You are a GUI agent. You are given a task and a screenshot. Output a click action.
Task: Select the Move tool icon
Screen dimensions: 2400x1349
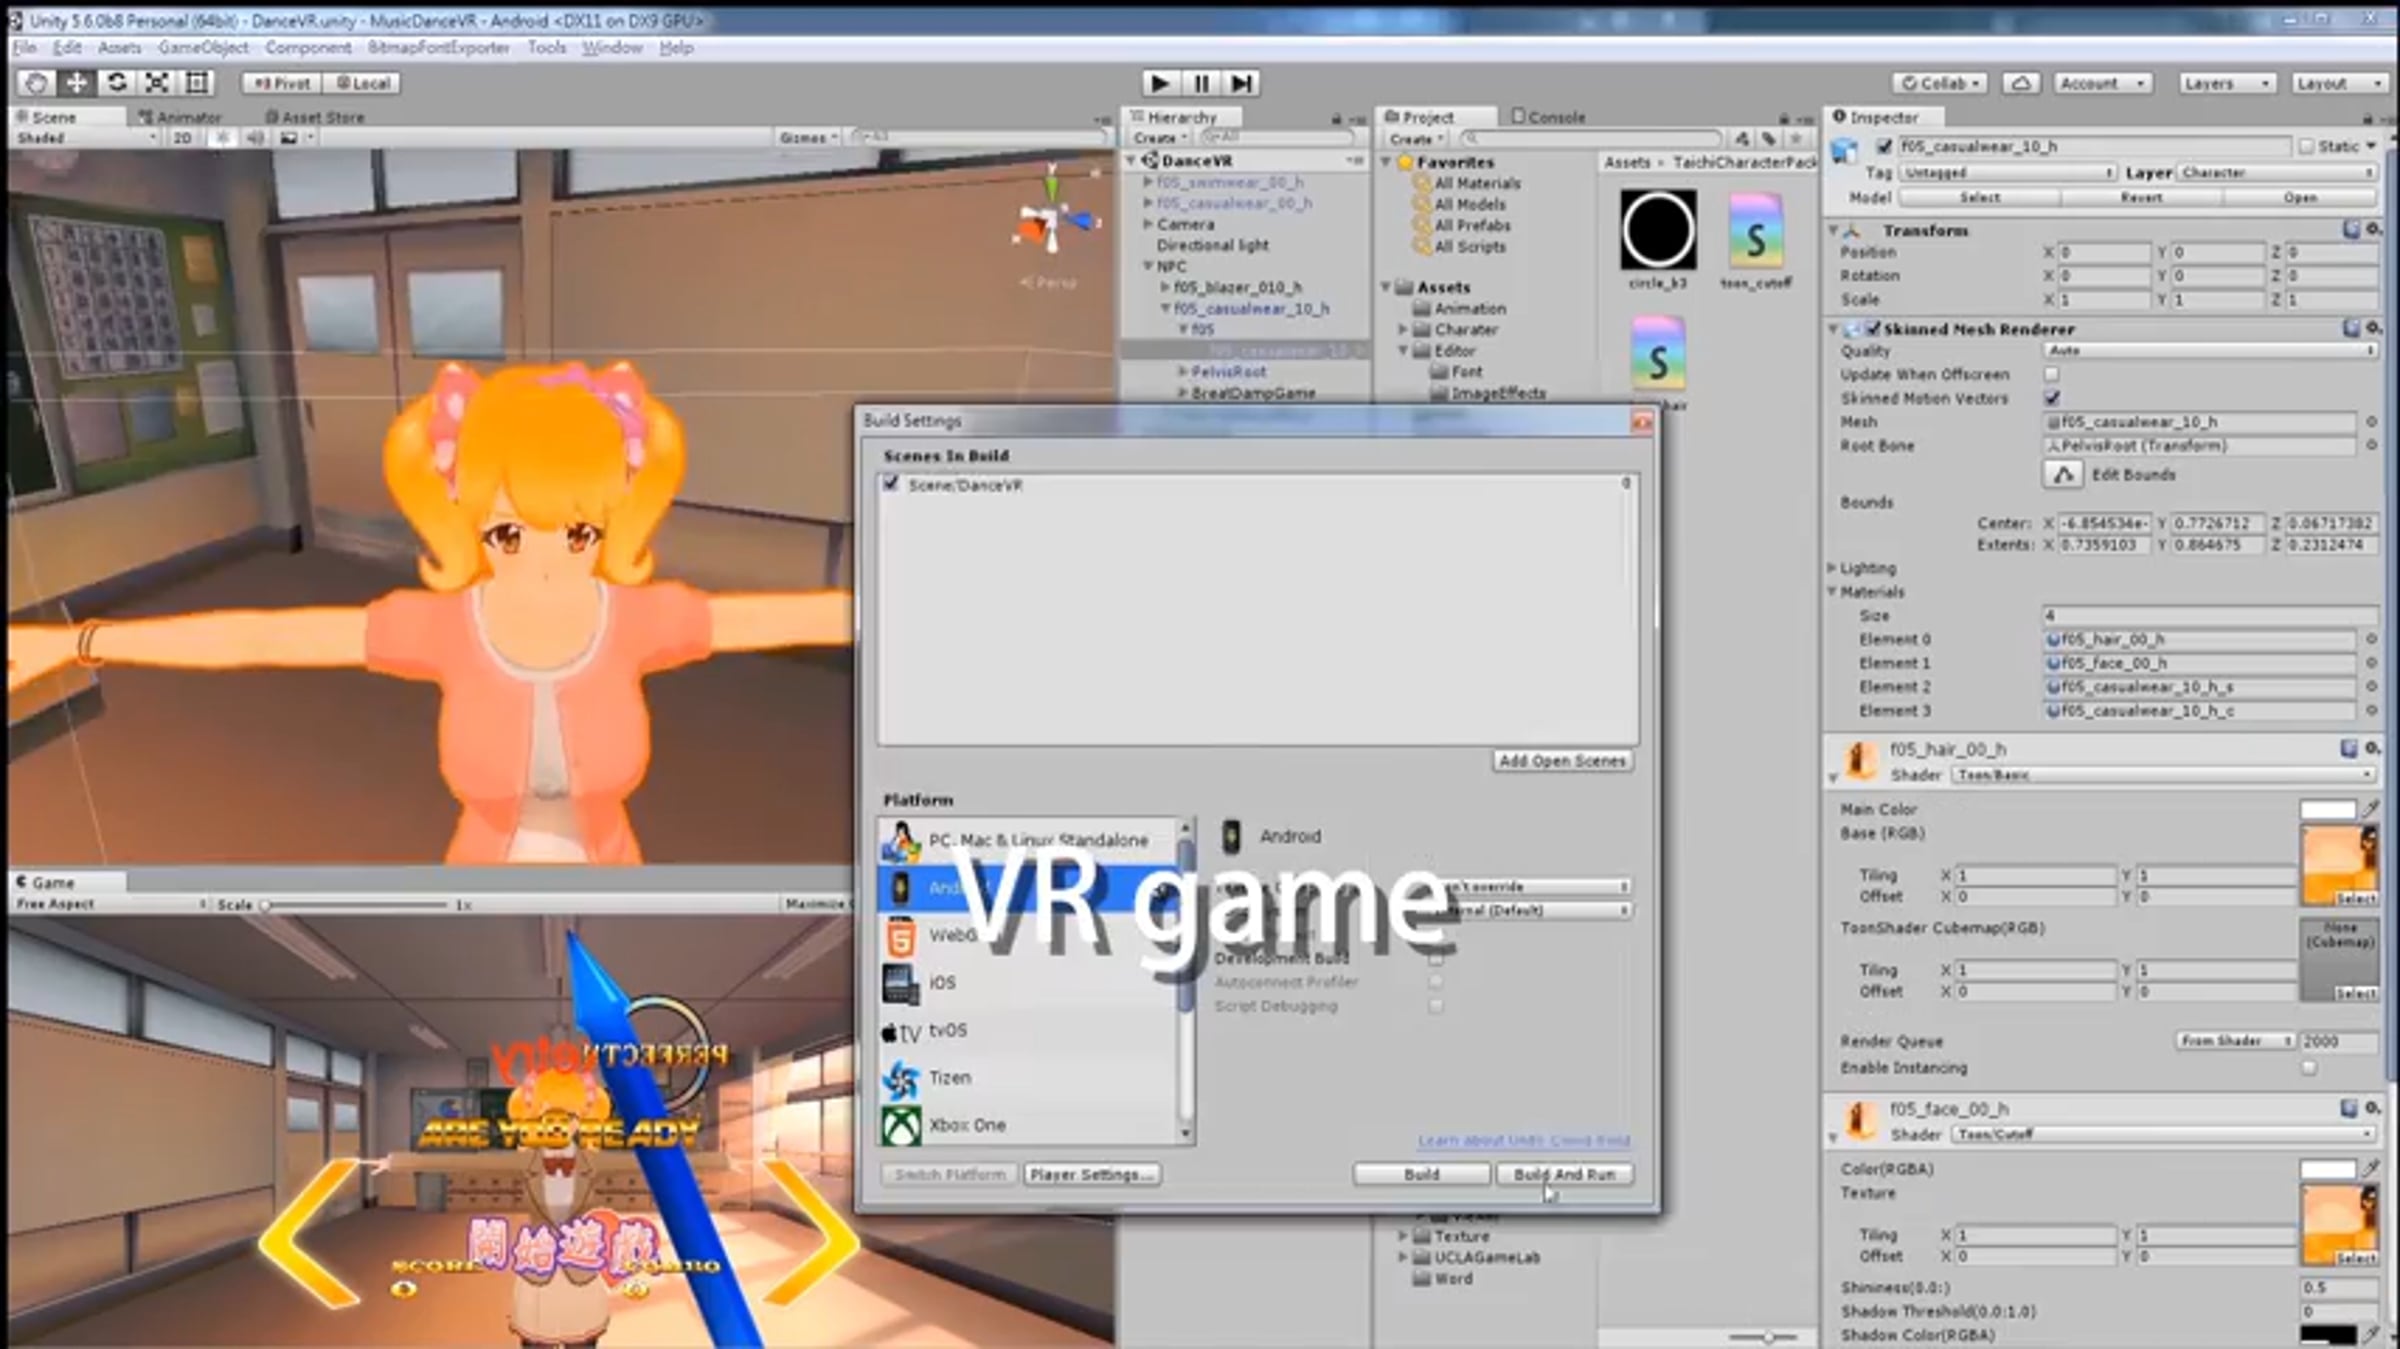point(76,83)
